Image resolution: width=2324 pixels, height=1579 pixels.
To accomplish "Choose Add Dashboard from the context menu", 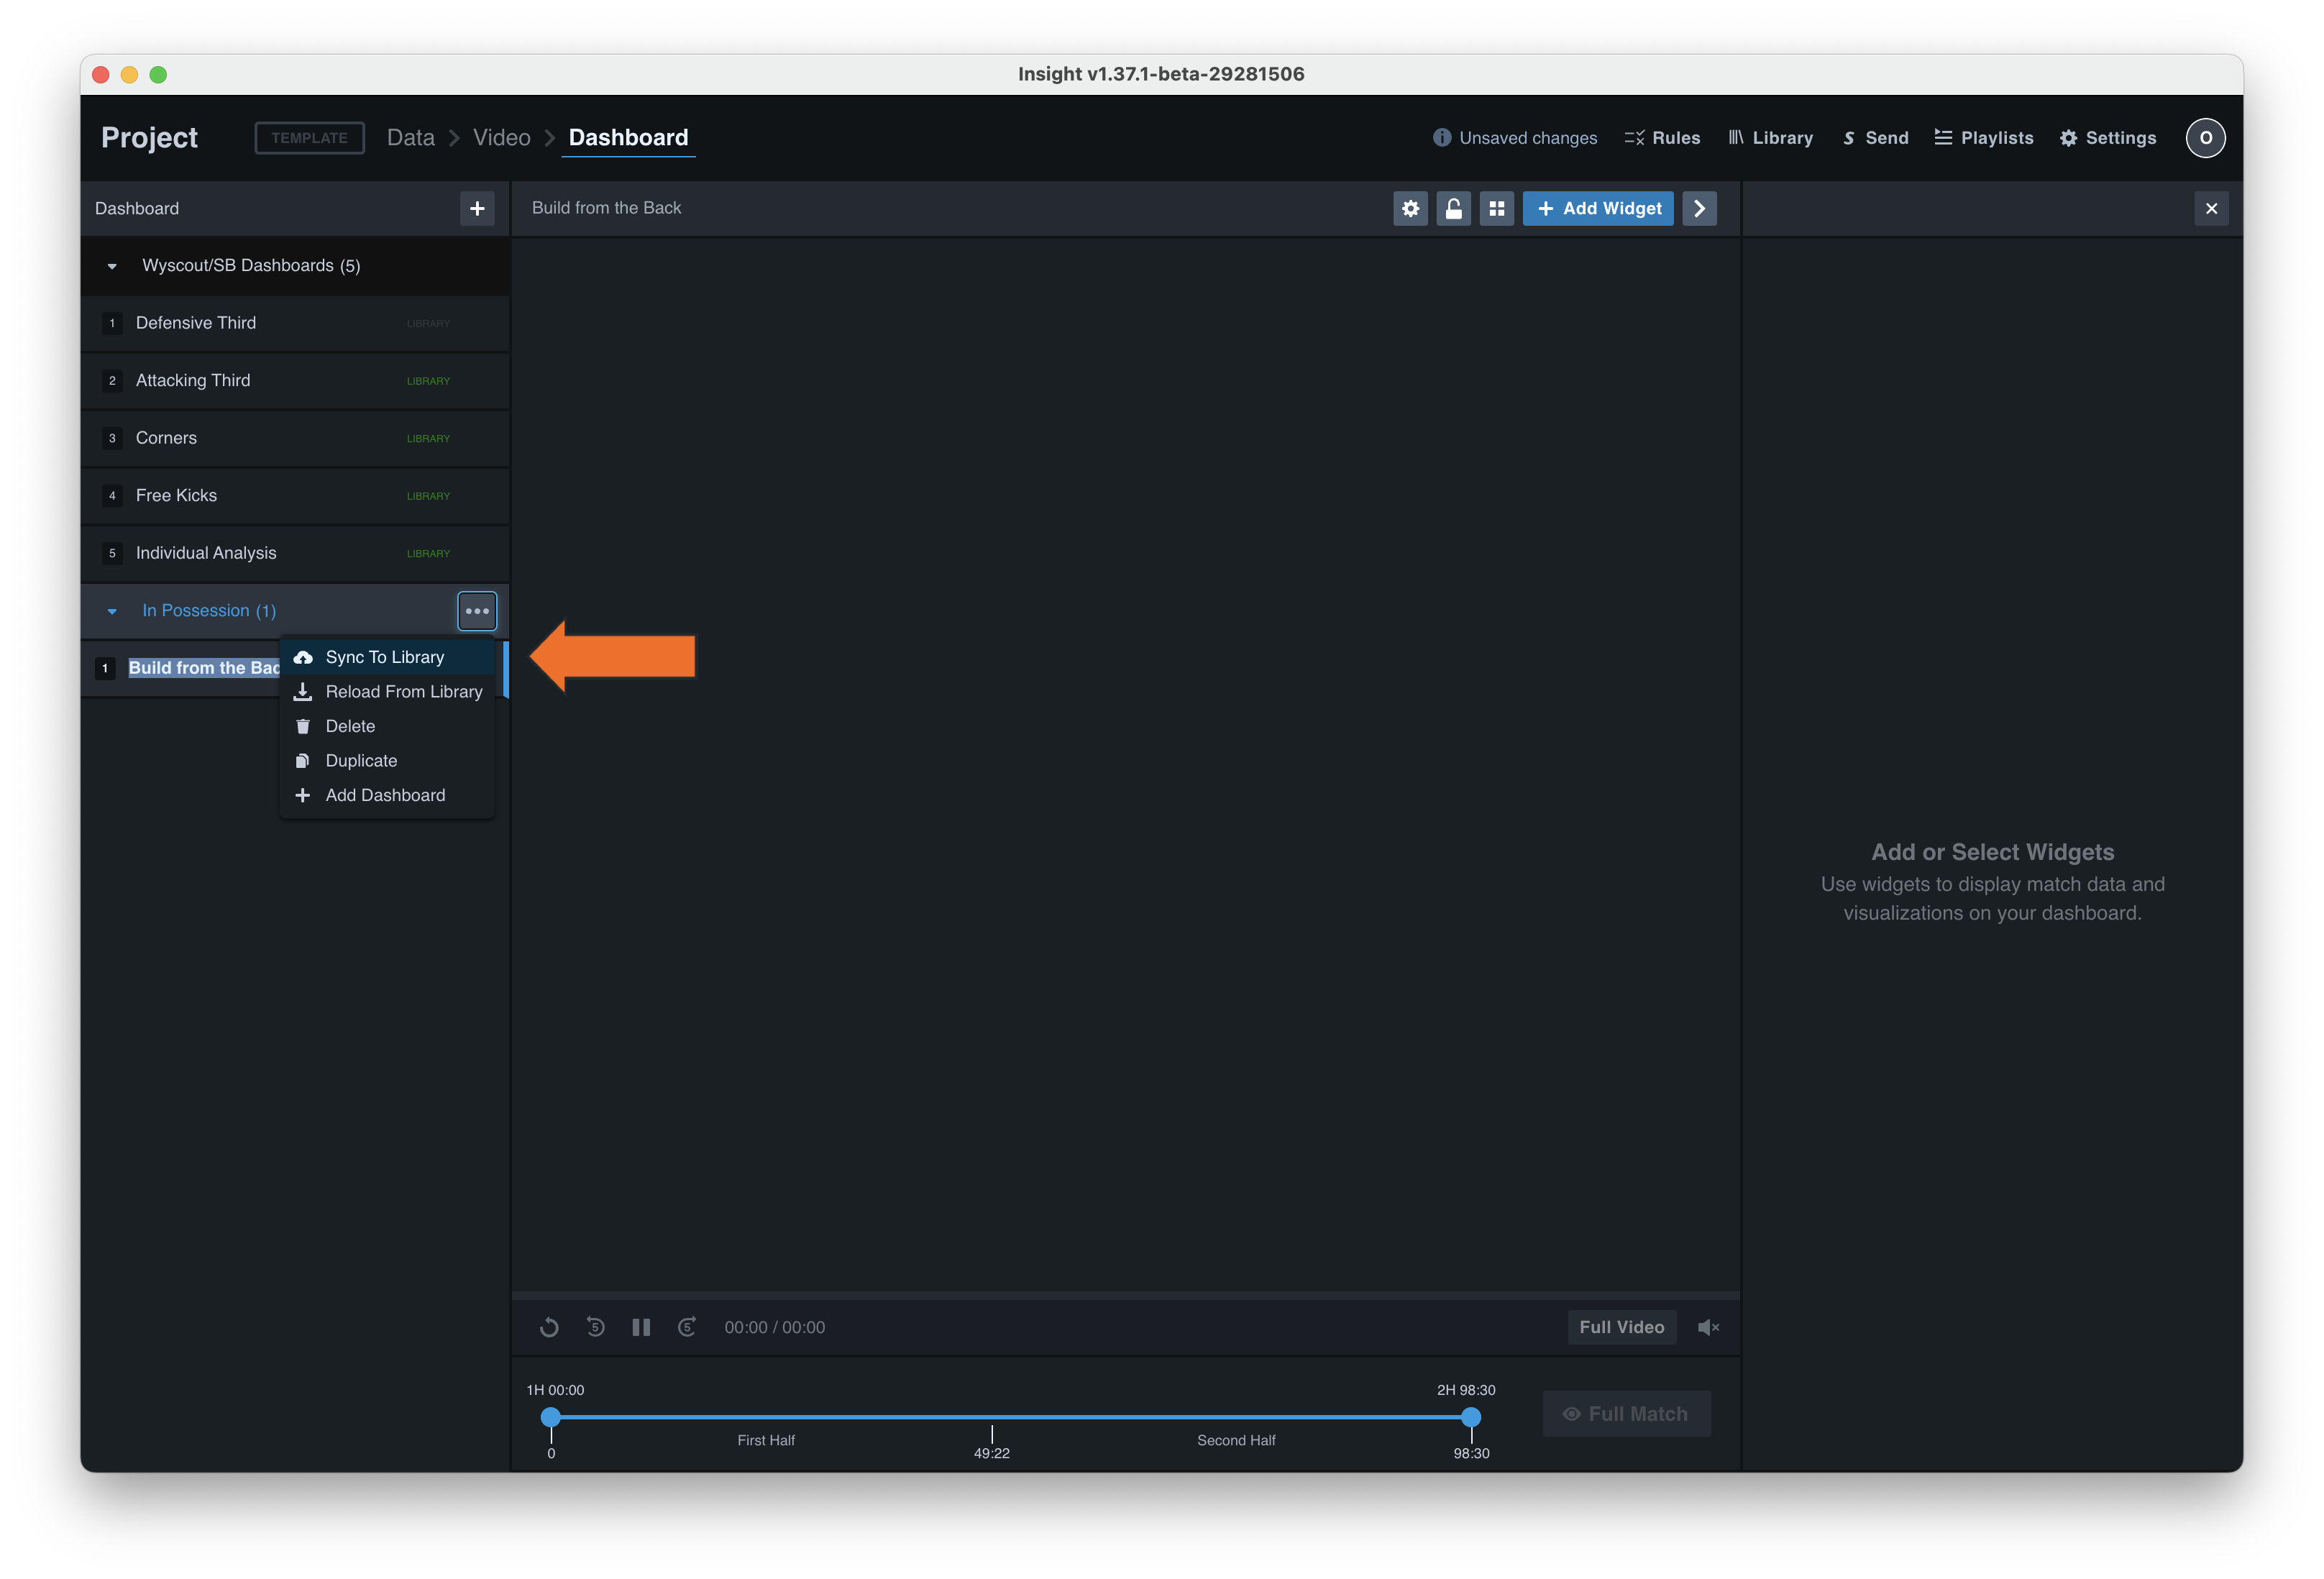I will click(x=387, y=795).
